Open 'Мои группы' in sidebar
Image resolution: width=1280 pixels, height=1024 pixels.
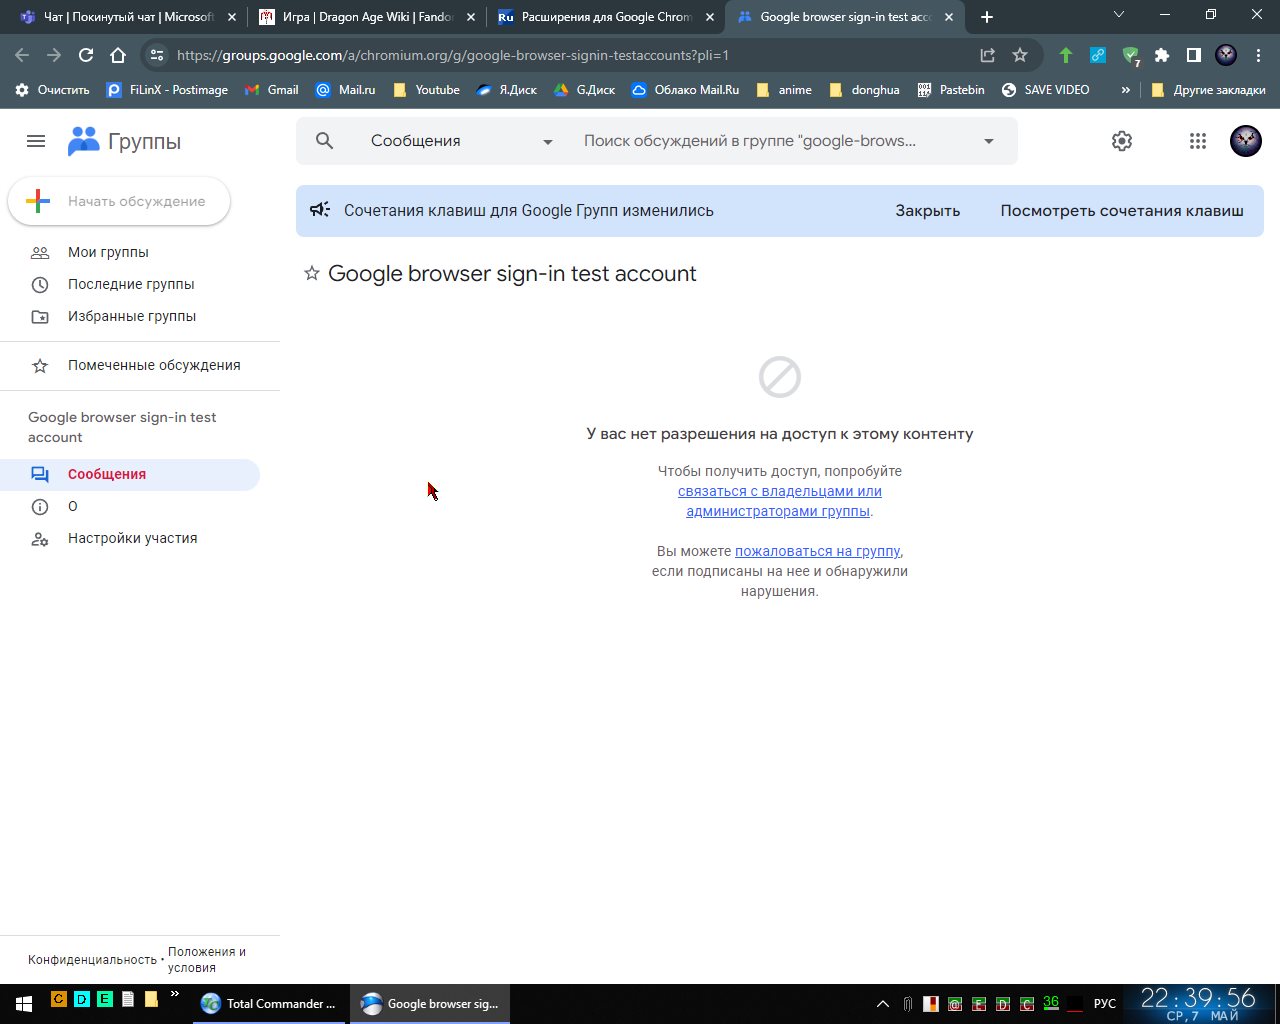pos(108,252)
